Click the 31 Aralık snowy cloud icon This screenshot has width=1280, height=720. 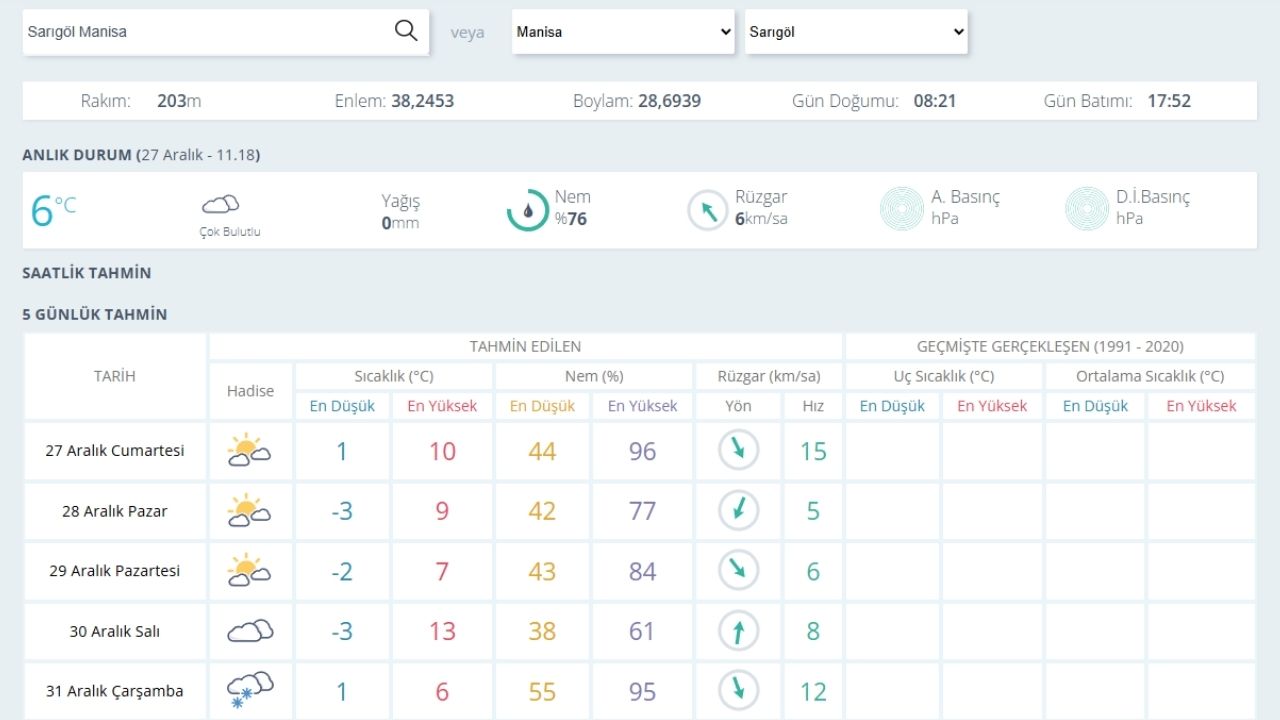[x=249, y=690]
